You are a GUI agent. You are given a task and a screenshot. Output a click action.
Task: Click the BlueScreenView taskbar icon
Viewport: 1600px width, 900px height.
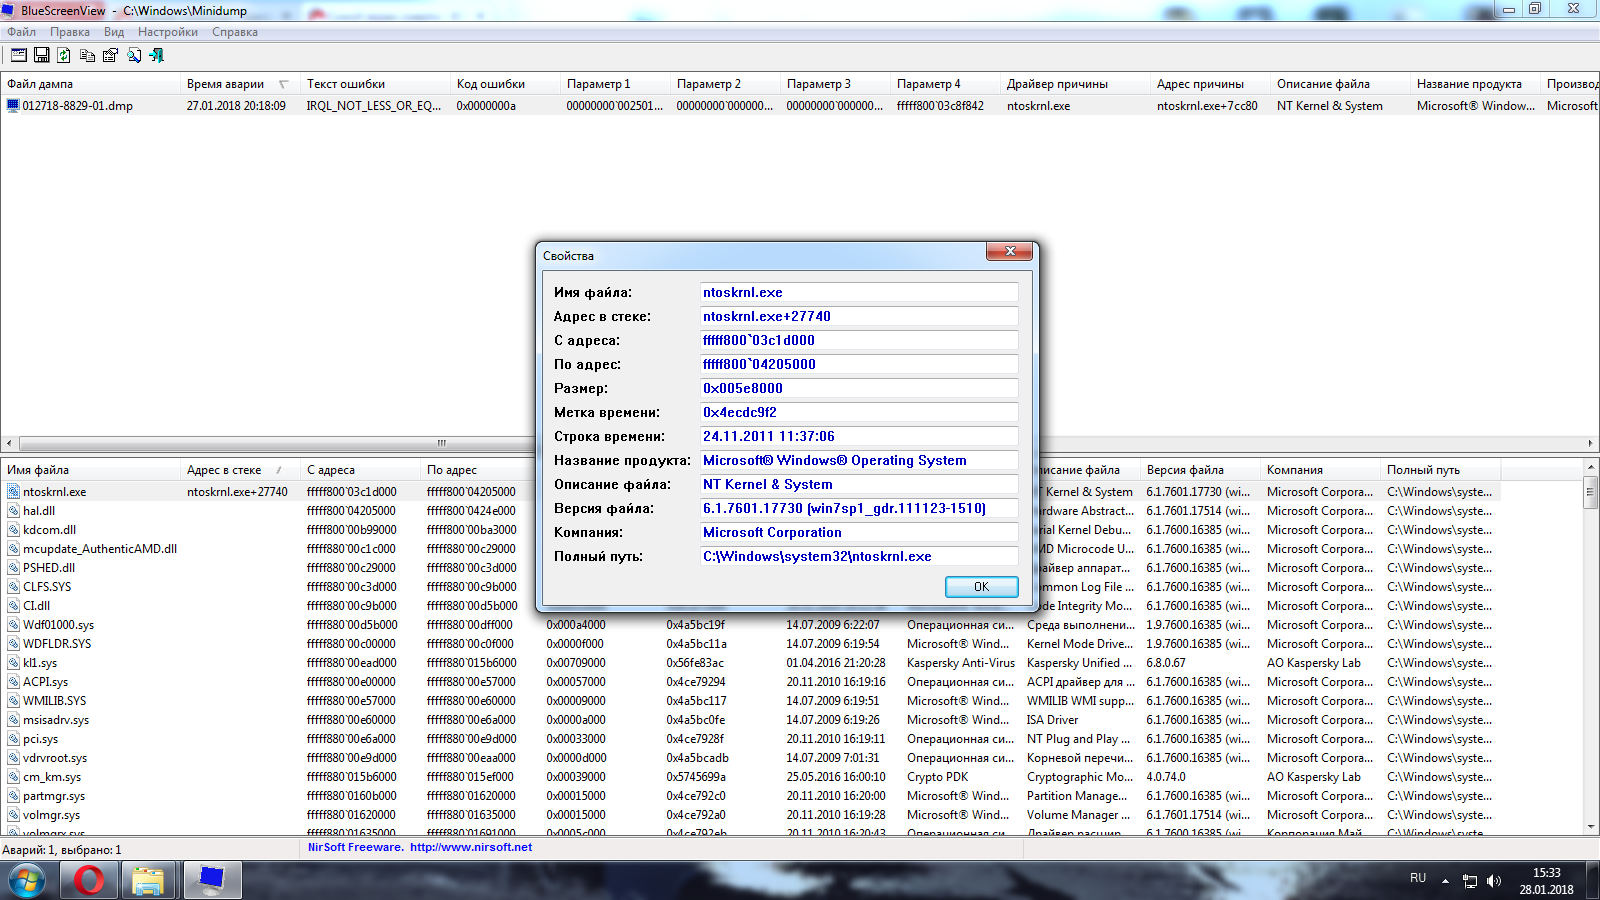point(211,881)
